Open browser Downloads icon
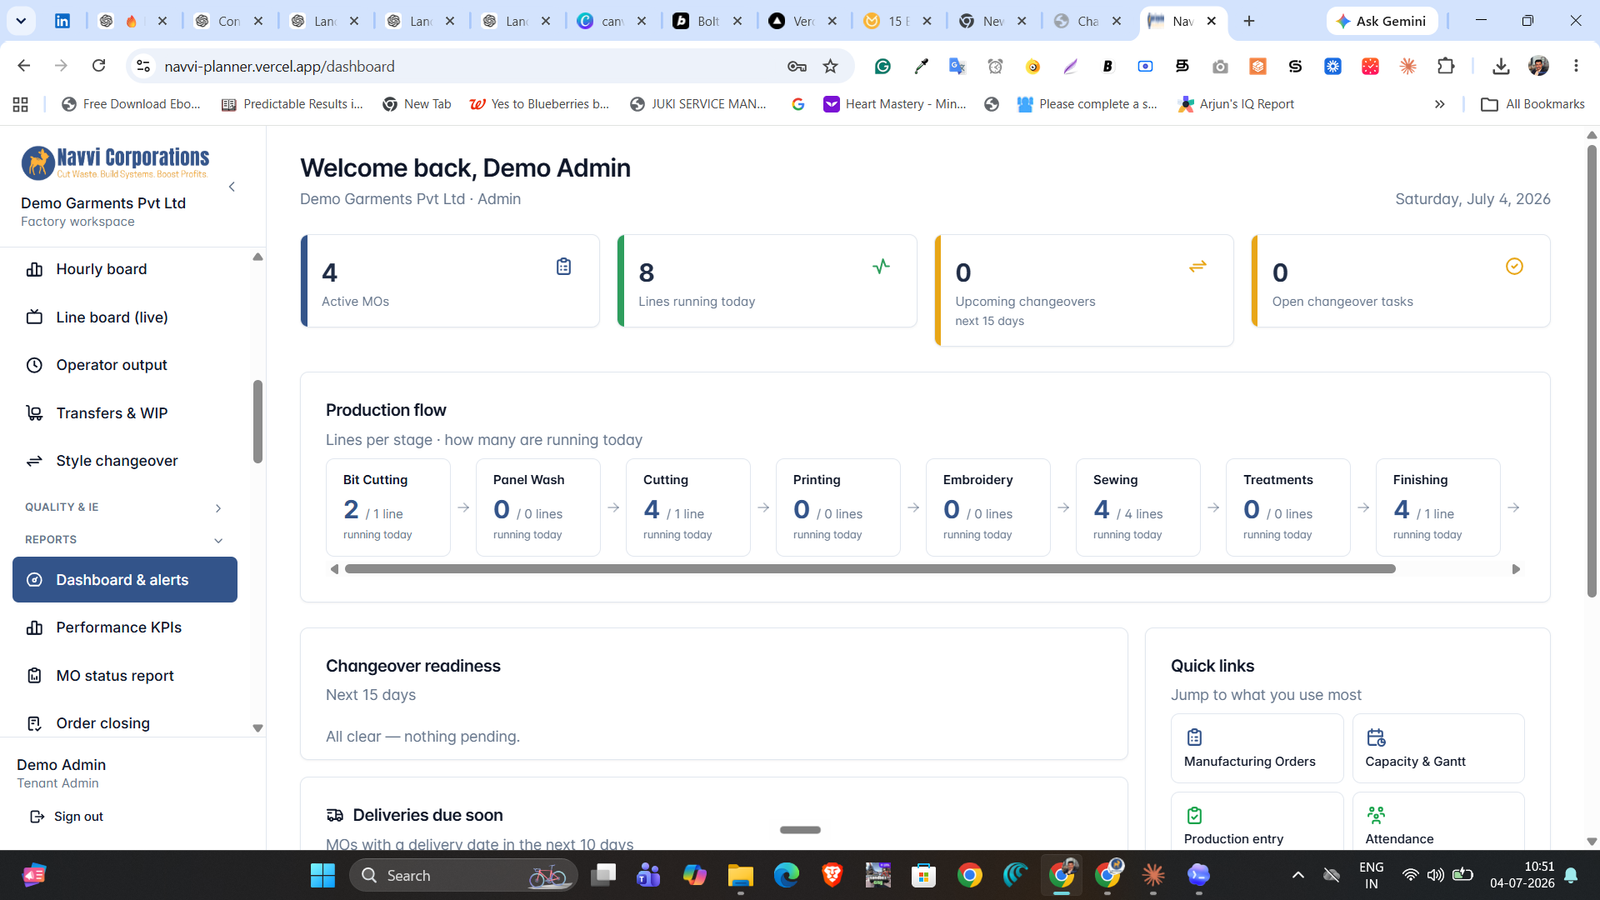 pos(1501,66)
